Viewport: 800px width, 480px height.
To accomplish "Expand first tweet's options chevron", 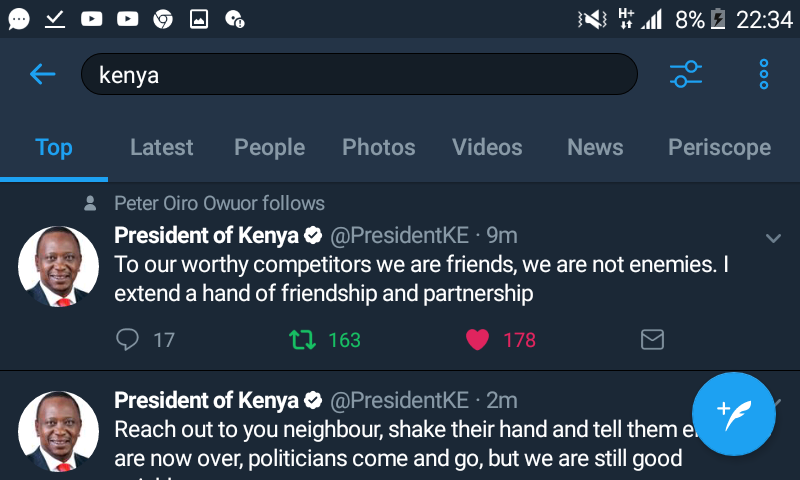I will point(772,238).
